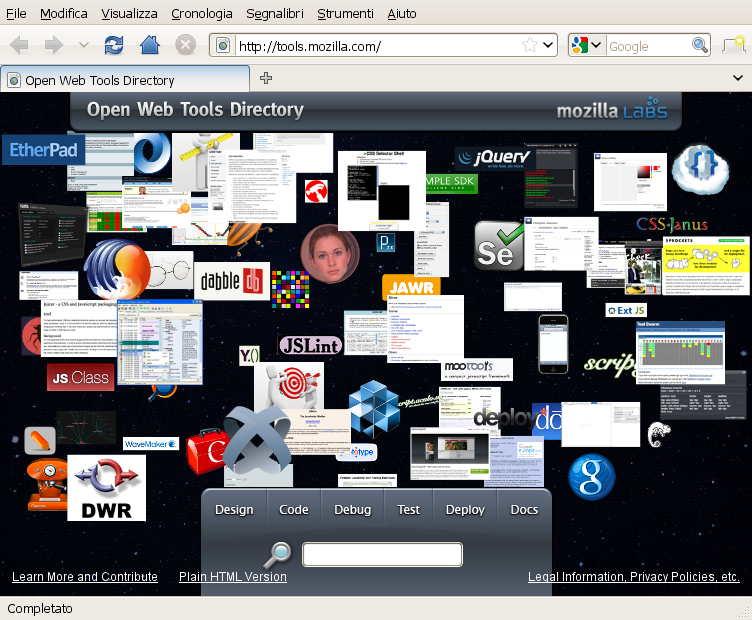Filter tools by Code category
752x620 pixels.
point(294,509)
